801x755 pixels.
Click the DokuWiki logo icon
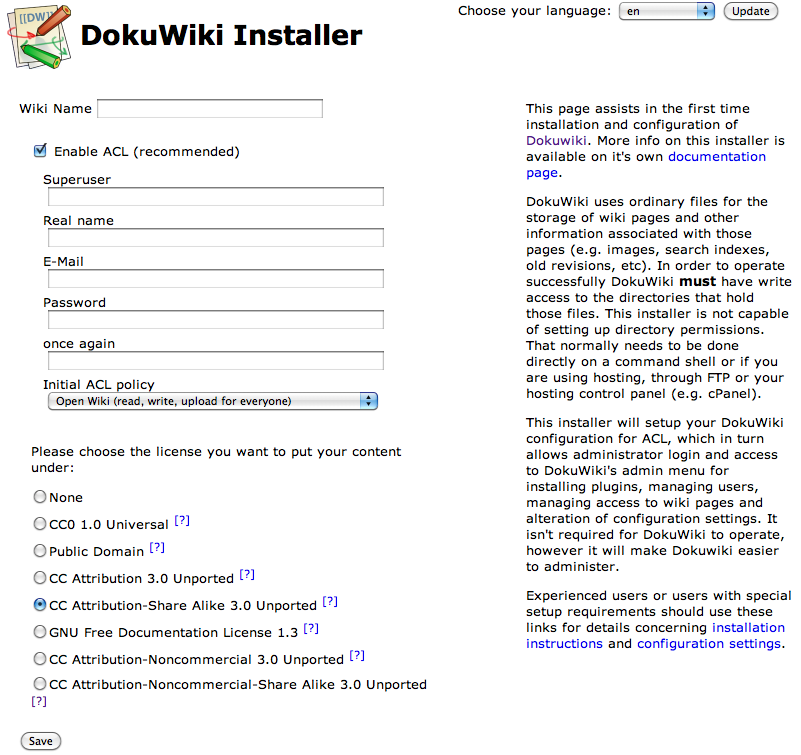point(38,36)
